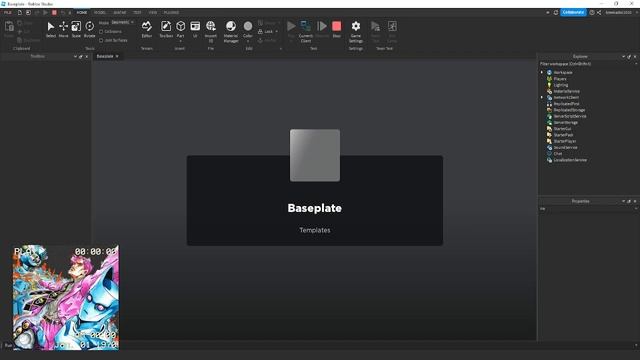
Task: Select Lighting in Explorer
Action: 560,85
